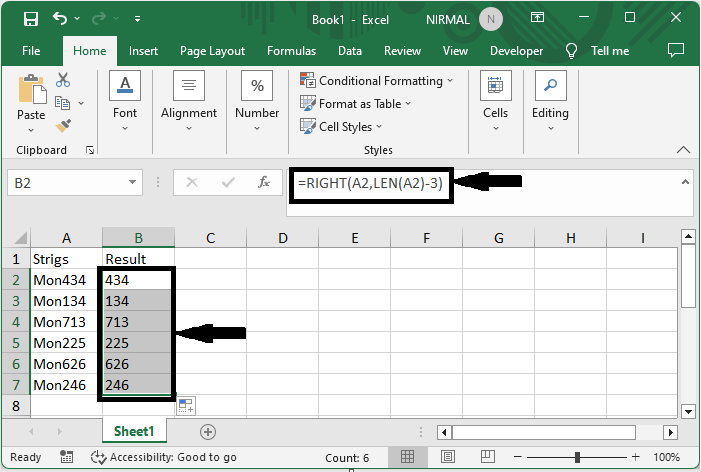Open the View tab
This screenshot has width=701, height=472.
point(455,51)
